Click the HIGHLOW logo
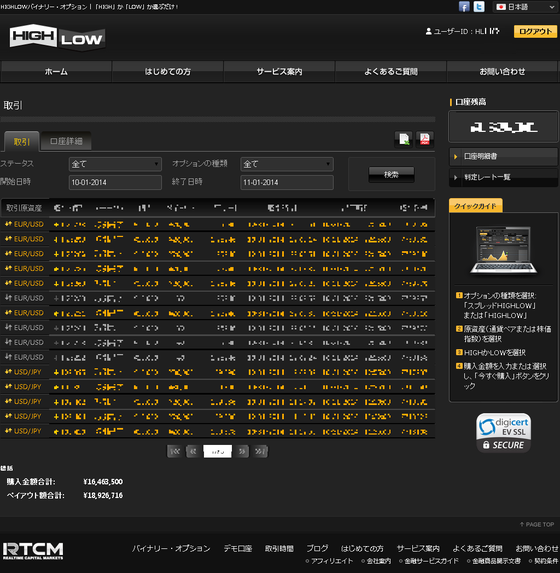This screenshot has height=573, width=560. click(x=57, y=37)
